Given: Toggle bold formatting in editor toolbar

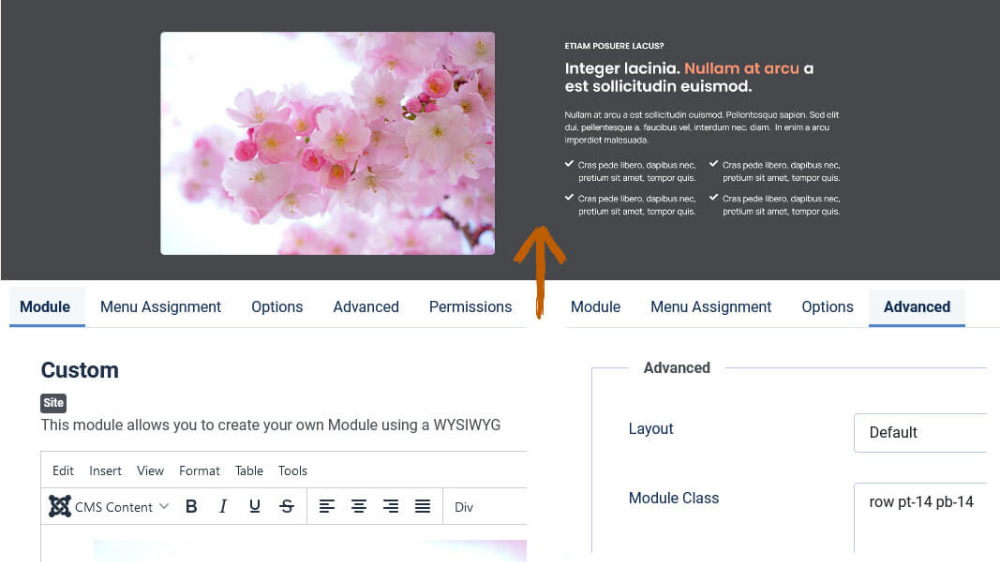Looking at the screenshot, I should [191, 507].
